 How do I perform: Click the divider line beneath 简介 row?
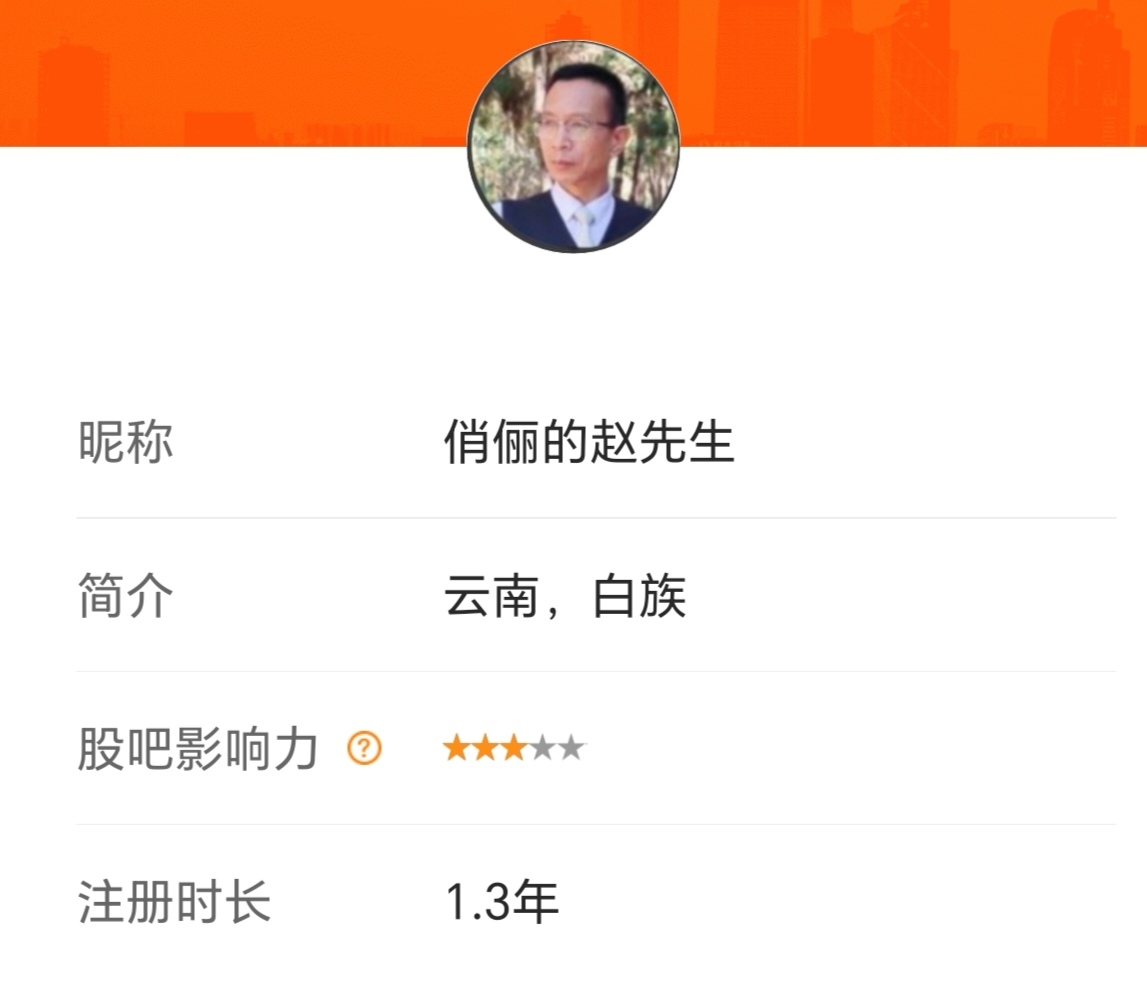(x=596, y=671)
